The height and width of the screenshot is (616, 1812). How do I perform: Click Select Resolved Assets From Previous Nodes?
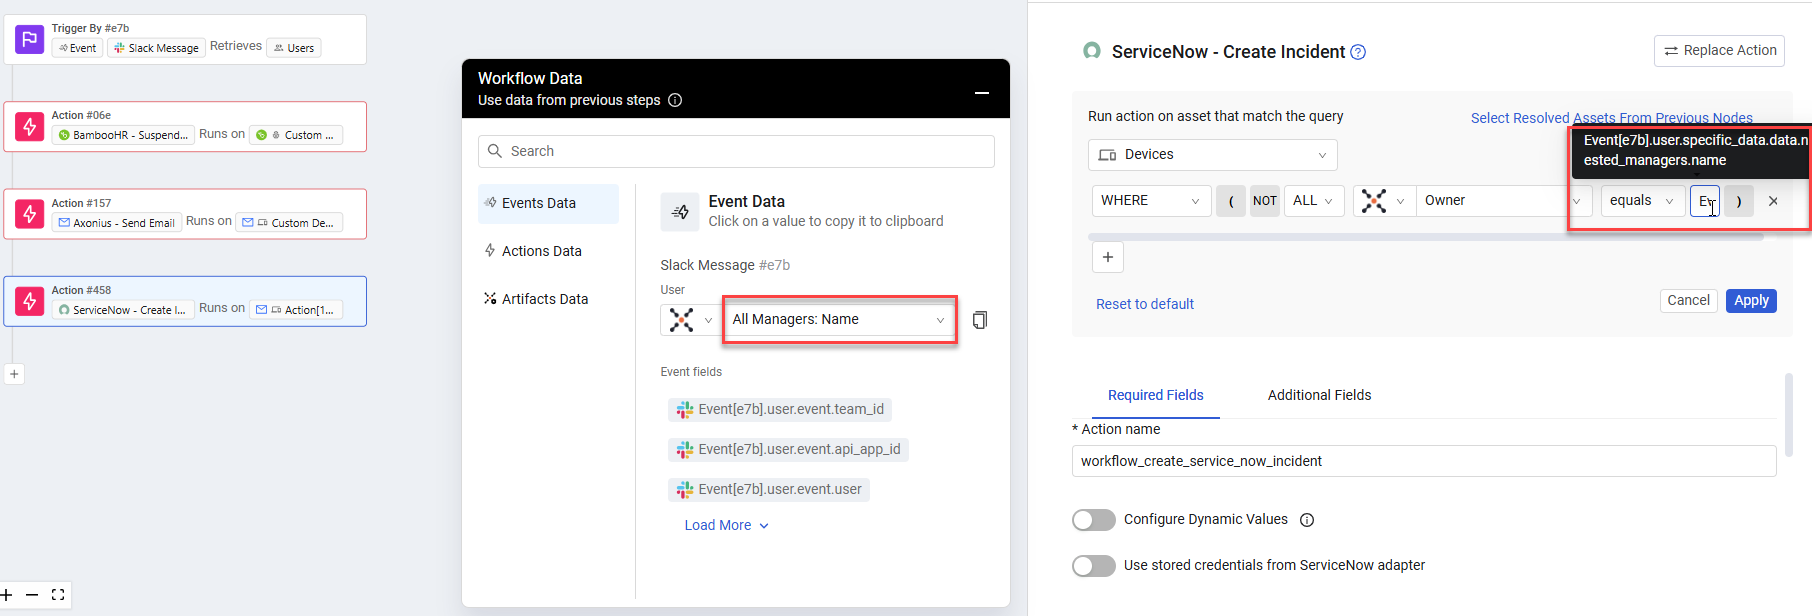point(1612,118)
